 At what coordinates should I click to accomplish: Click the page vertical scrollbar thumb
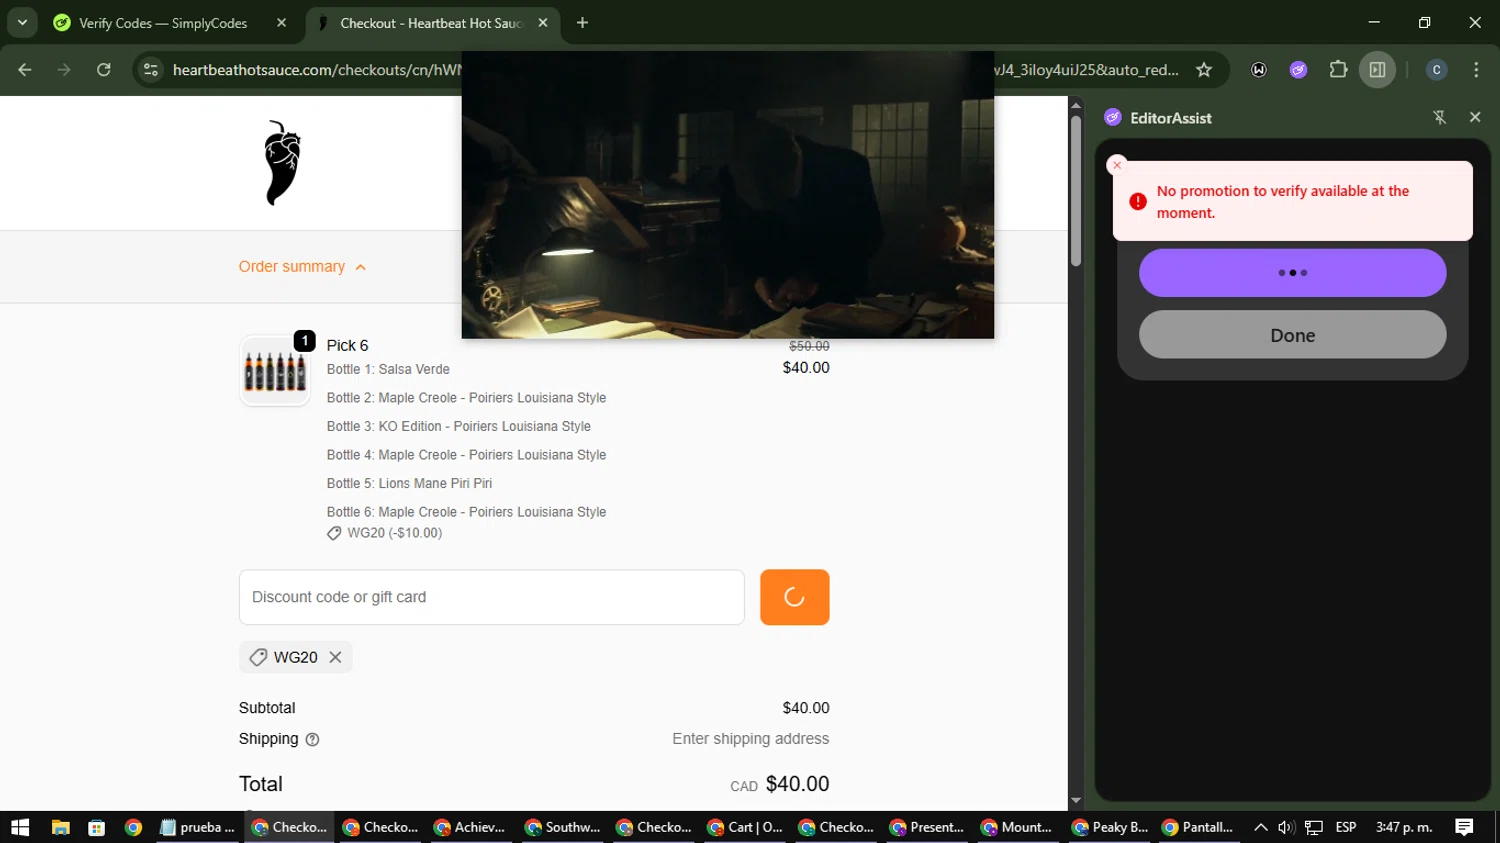coord(1076,191)
